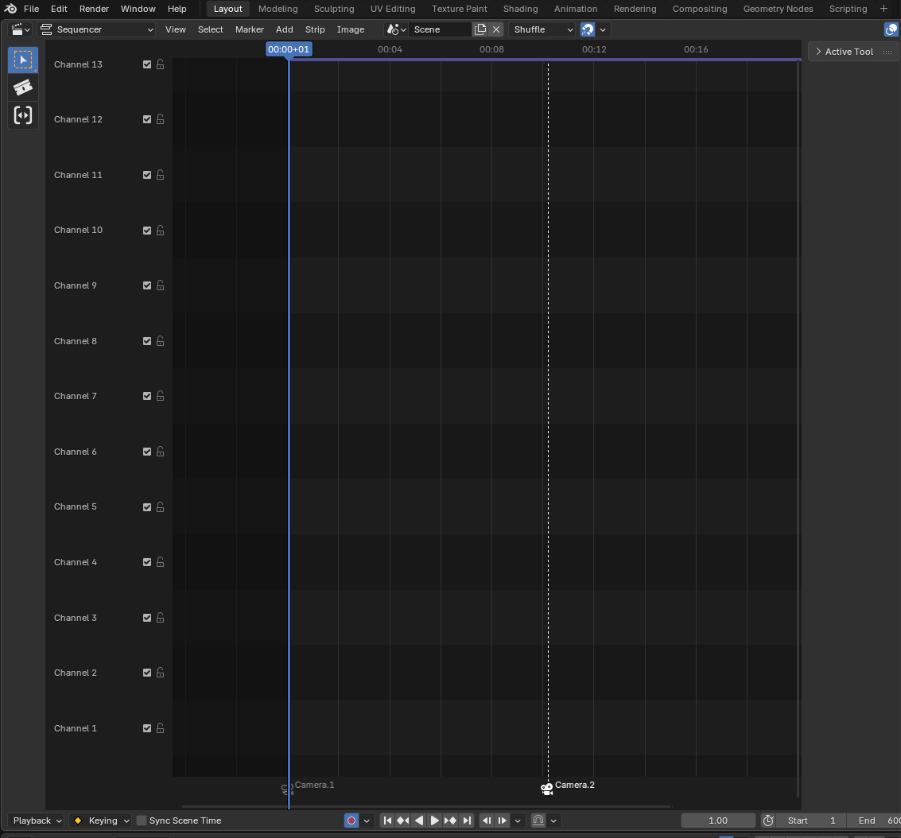Jump playhead to timeline start
This screenshot has width=901, height=838.
[x=387, y=820]
